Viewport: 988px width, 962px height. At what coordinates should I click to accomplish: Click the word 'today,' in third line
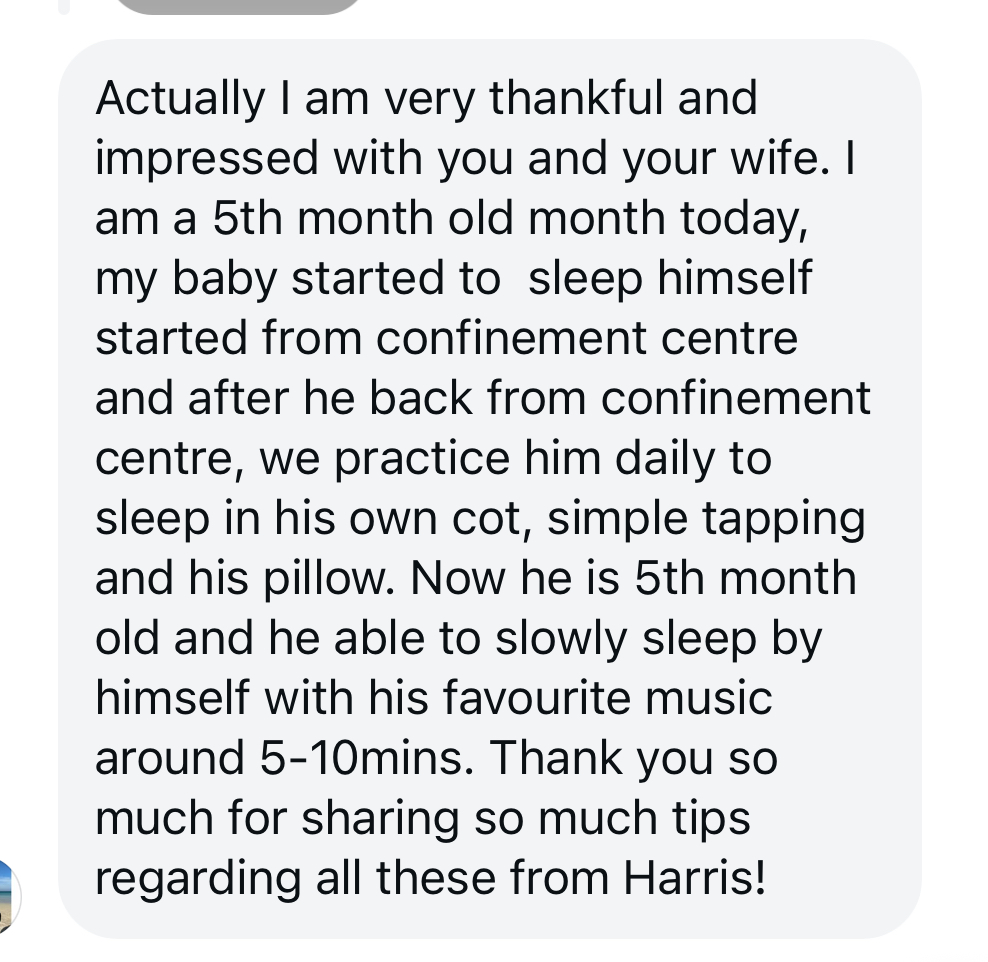coord(744,220)
